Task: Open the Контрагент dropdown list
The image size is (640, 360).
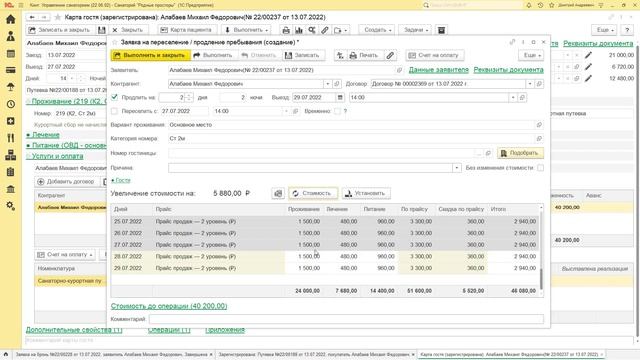Action: (327, 84)
